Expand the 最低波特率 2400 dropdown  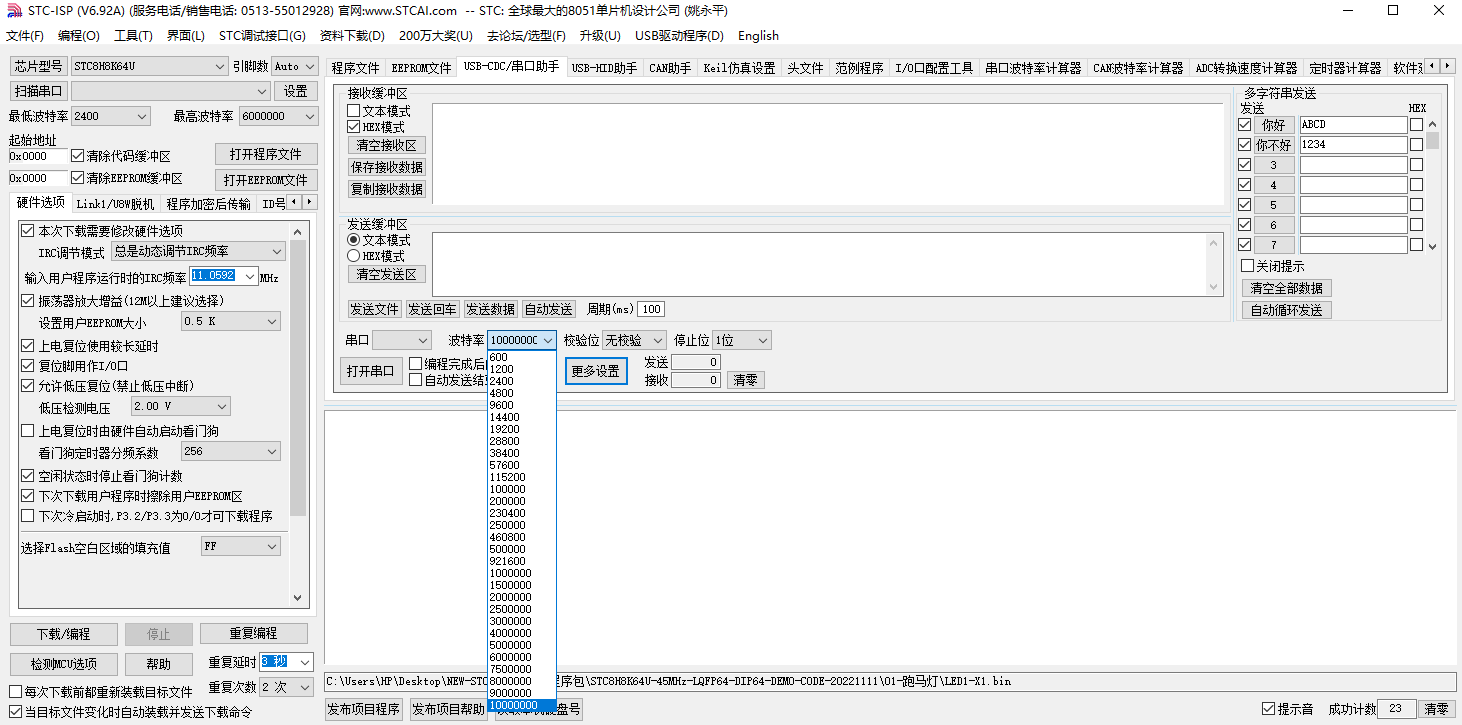(111, 116)
